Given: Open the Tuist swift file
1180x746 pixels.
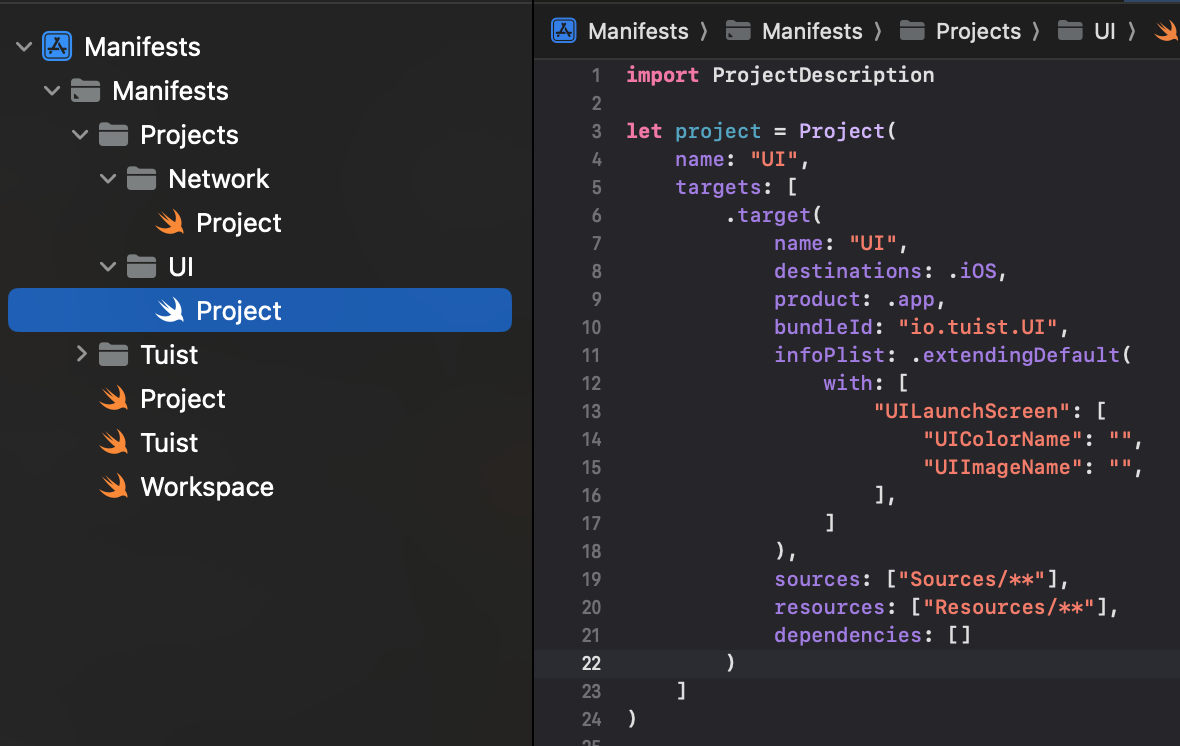Looking at the screenshot, I should coord(260,443).
